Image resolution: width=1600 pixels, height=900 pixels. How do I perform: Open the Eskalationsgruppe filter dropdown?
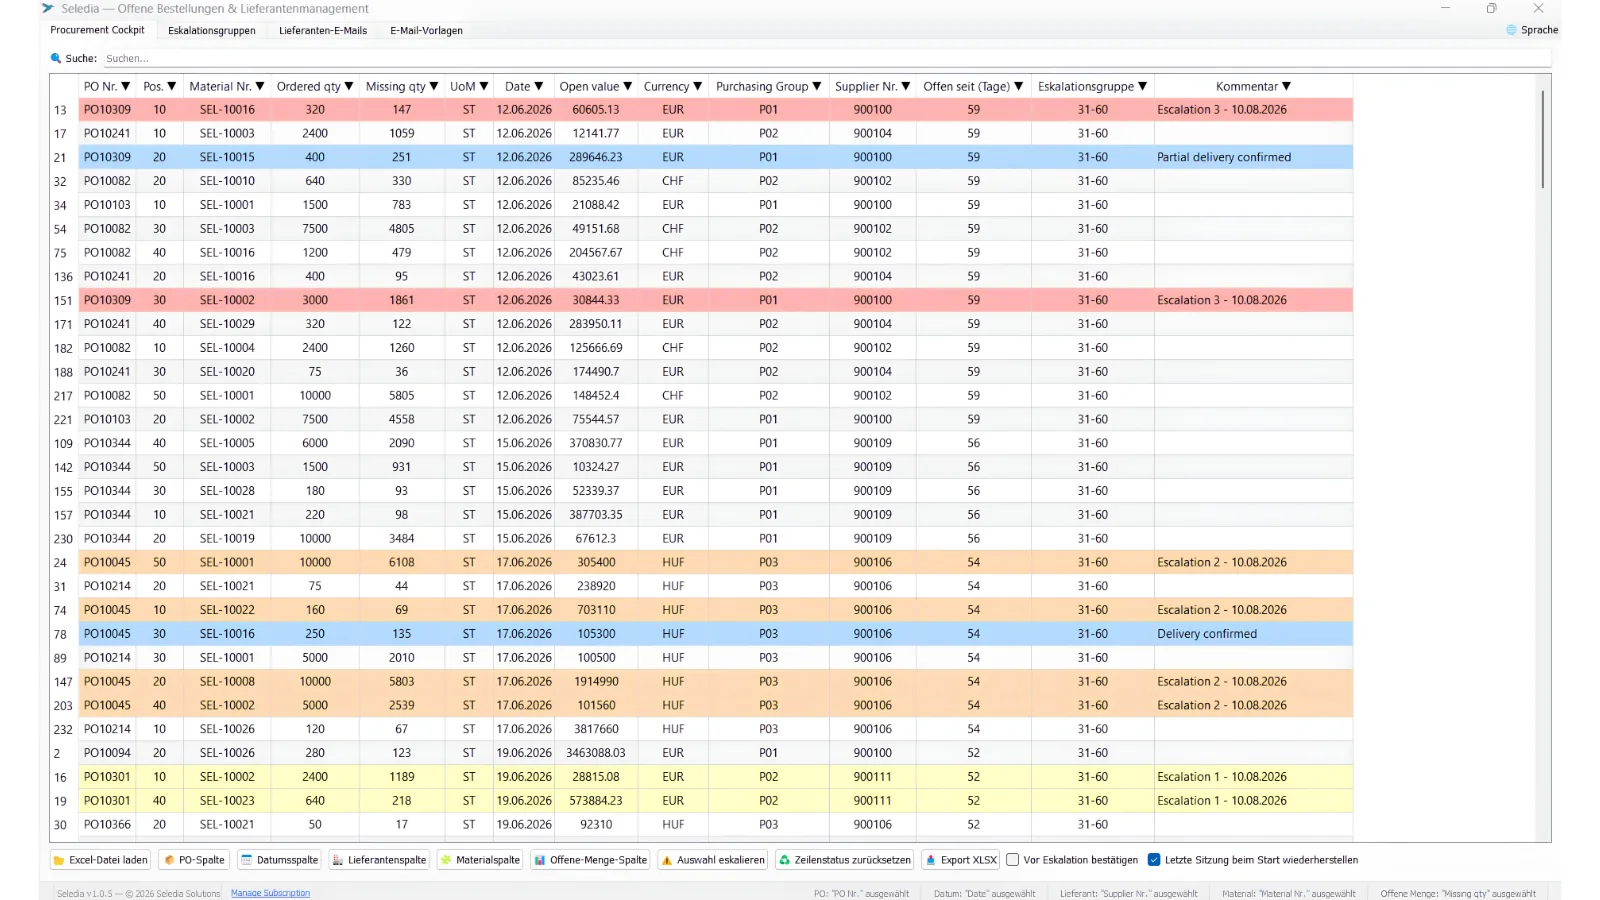click(1143, 87)
